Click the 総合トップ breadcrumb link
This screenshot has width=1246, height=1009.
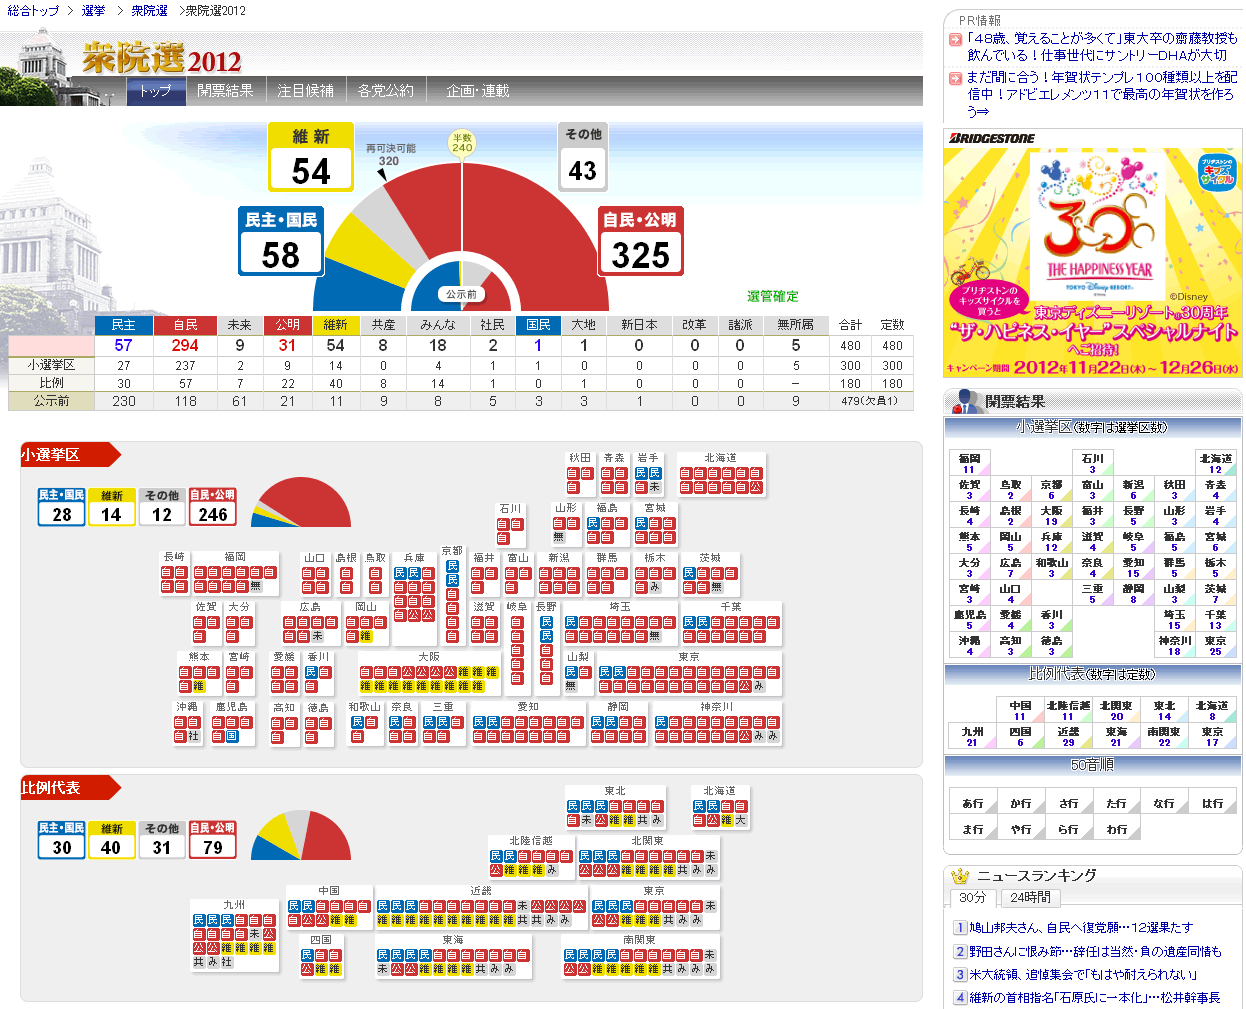(x=33, y=11)
